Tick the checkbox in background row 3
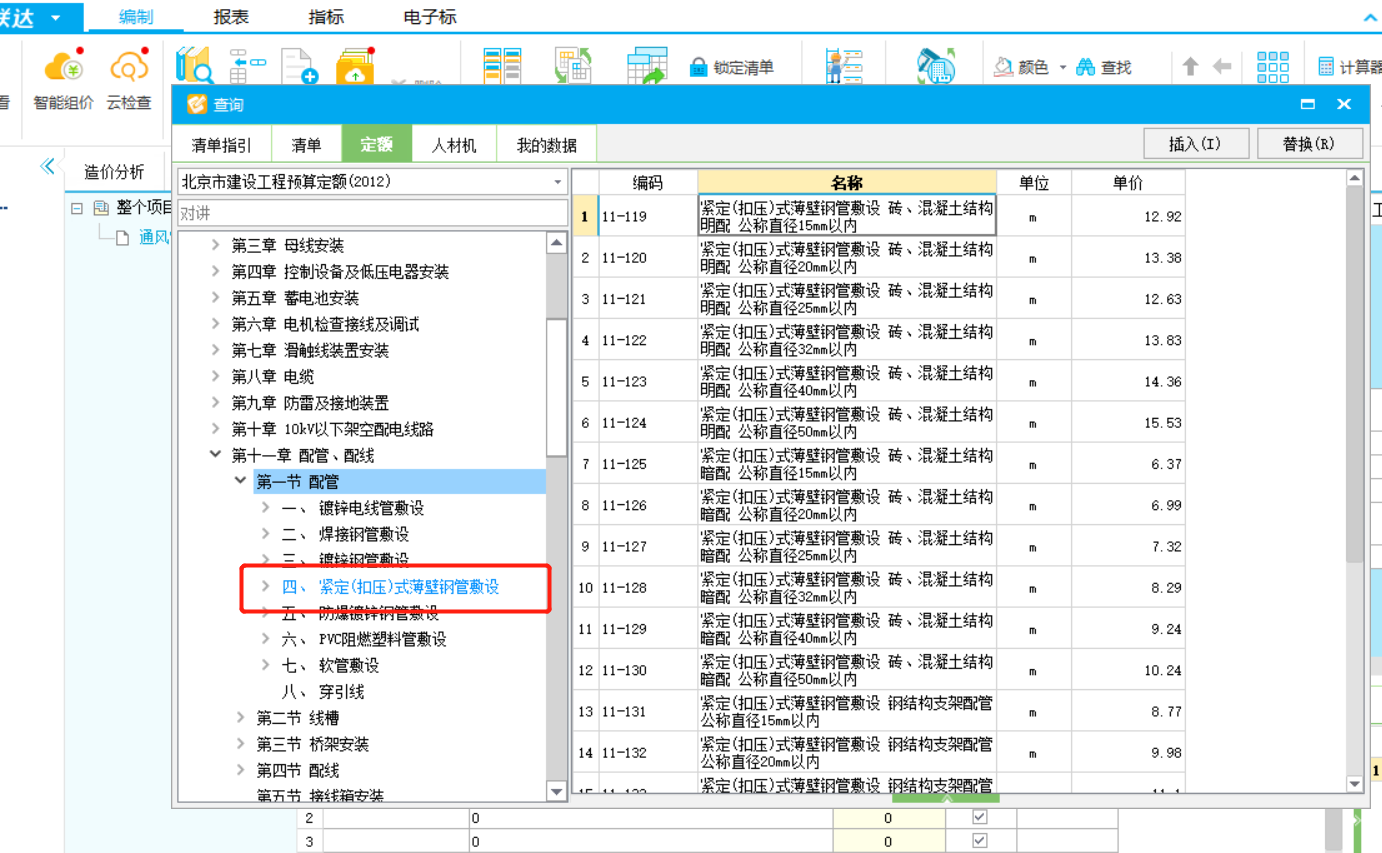Screen dimensions: 1382x853 pos(979,842)
